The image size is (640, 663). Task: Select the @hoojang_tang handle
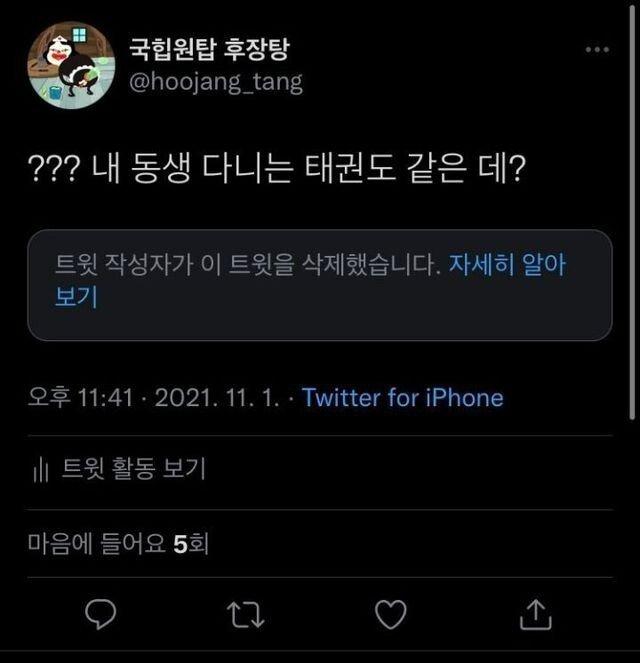[216, 82]
